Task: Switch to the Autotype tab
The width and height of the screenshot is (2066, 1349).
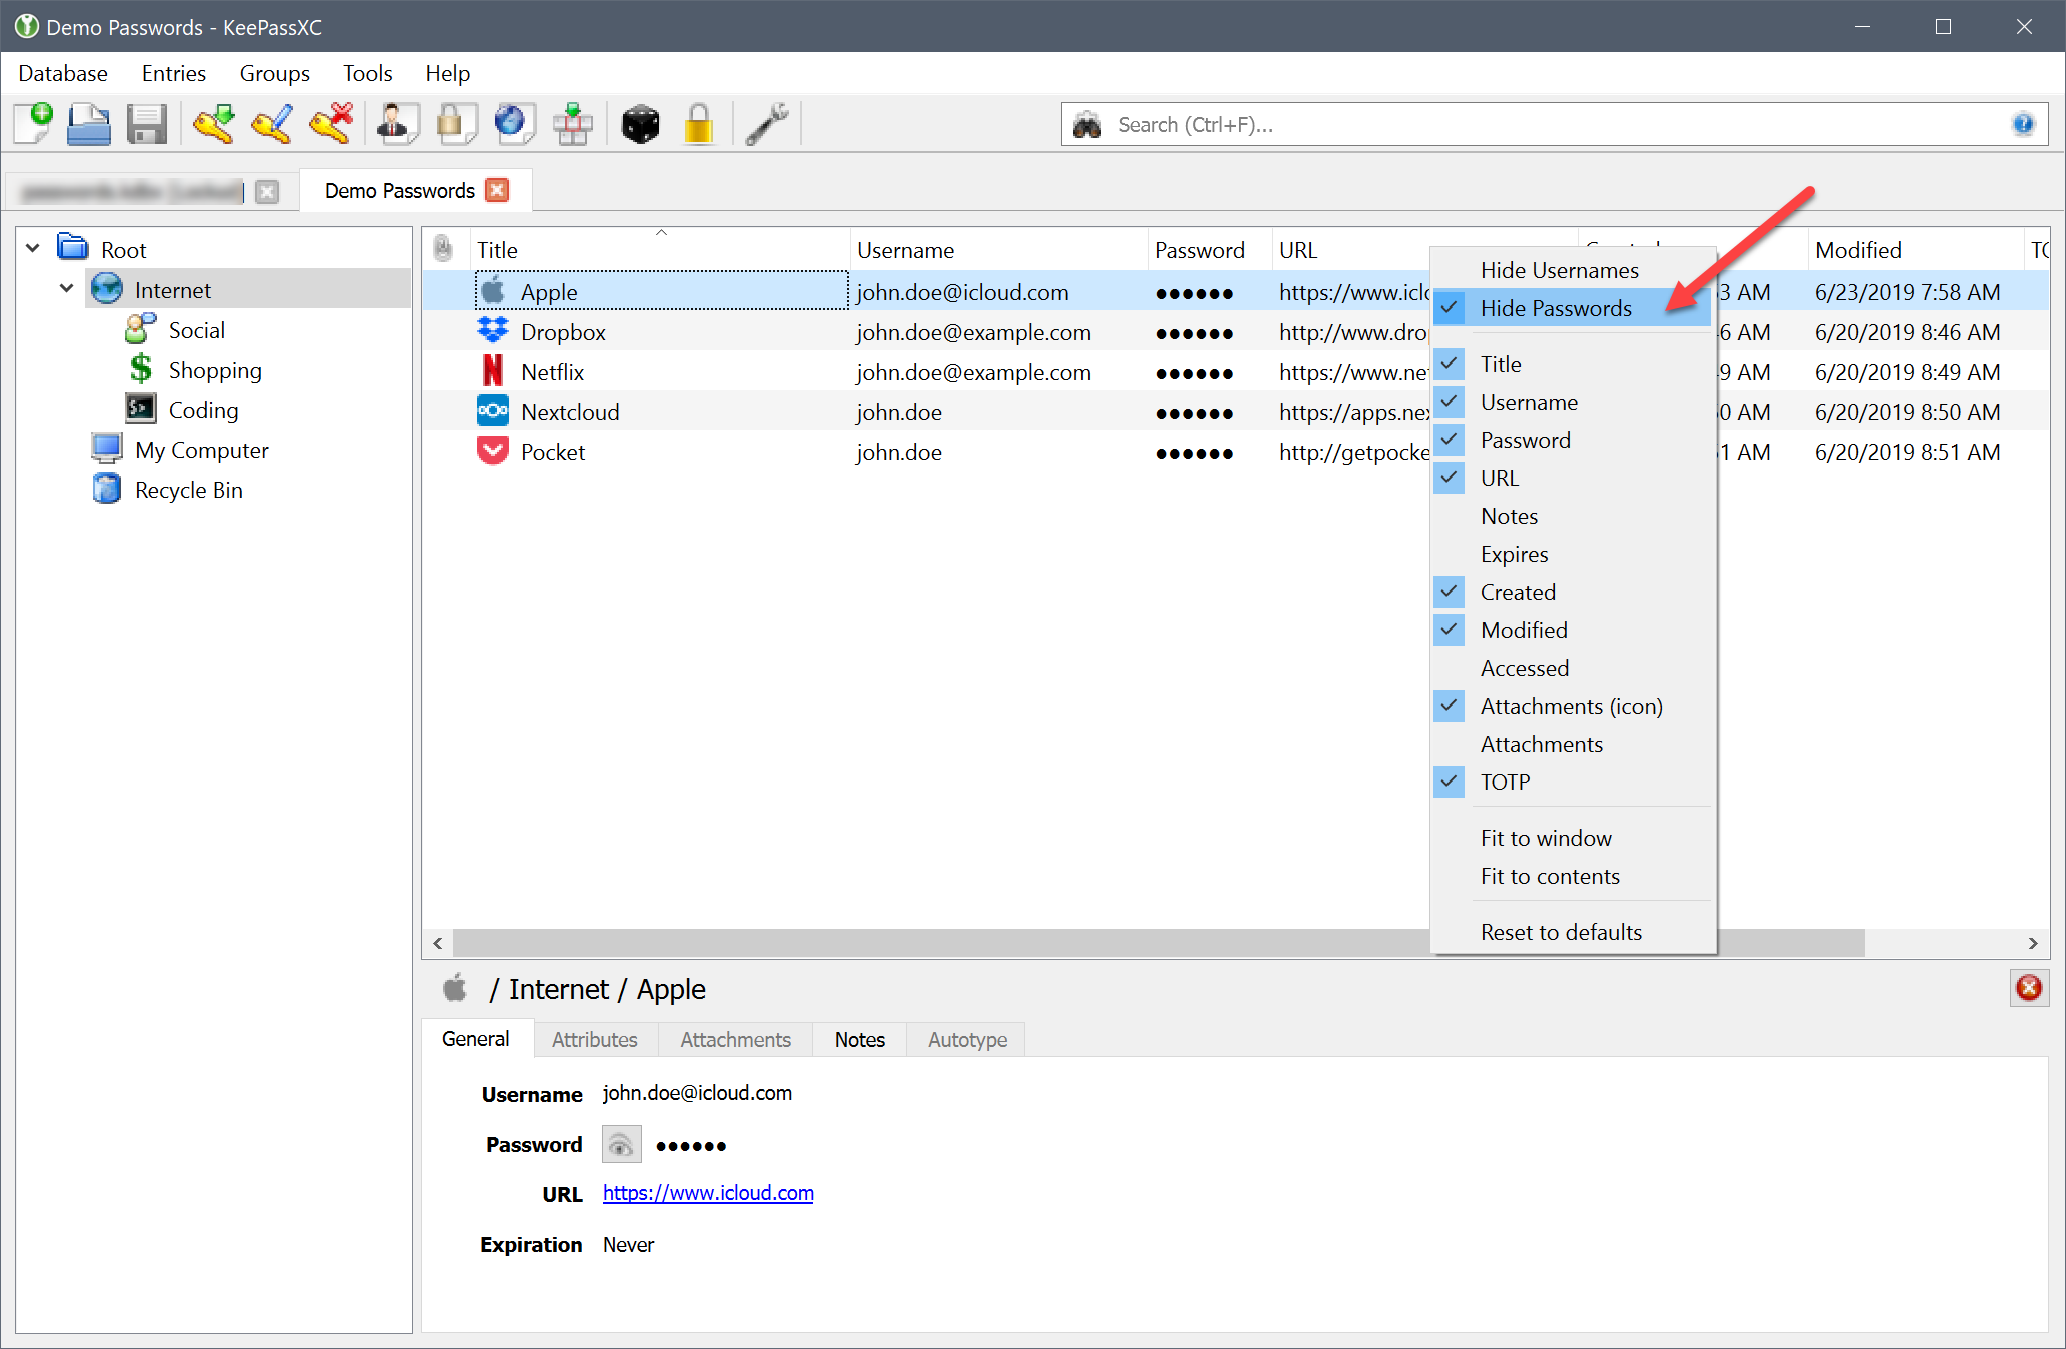Action: [x=965, y=1039]
